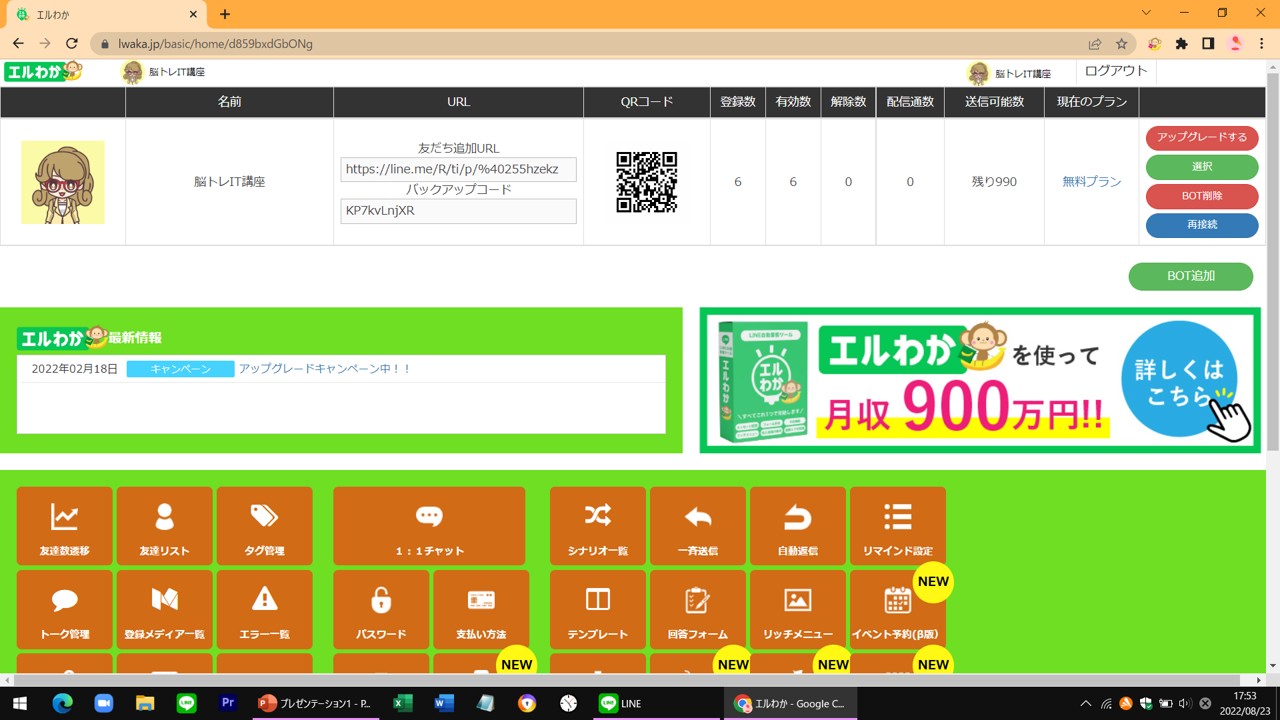Screen dimensions: 1280x720
Task: Go back with browser back arrow
Action: (x=18, y=44)
